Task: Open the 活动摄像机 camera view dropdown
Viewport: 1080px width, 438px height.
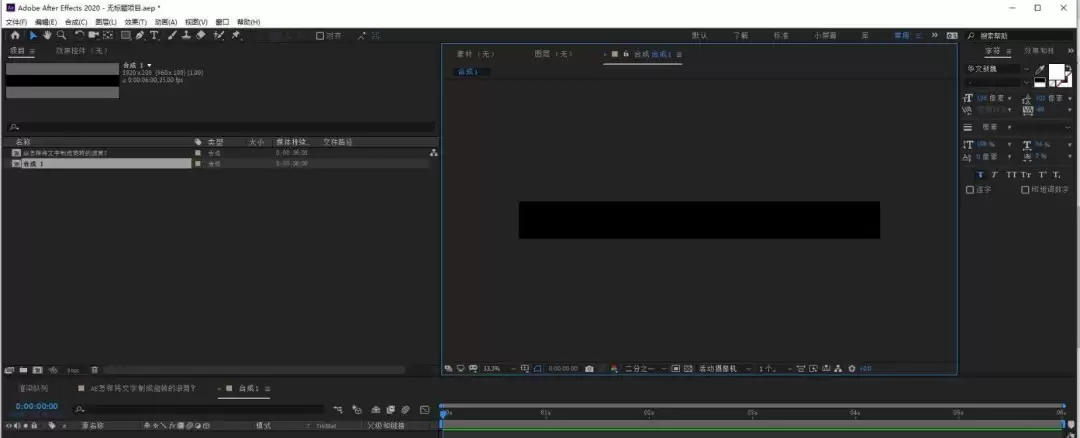Action: [724, 368]
